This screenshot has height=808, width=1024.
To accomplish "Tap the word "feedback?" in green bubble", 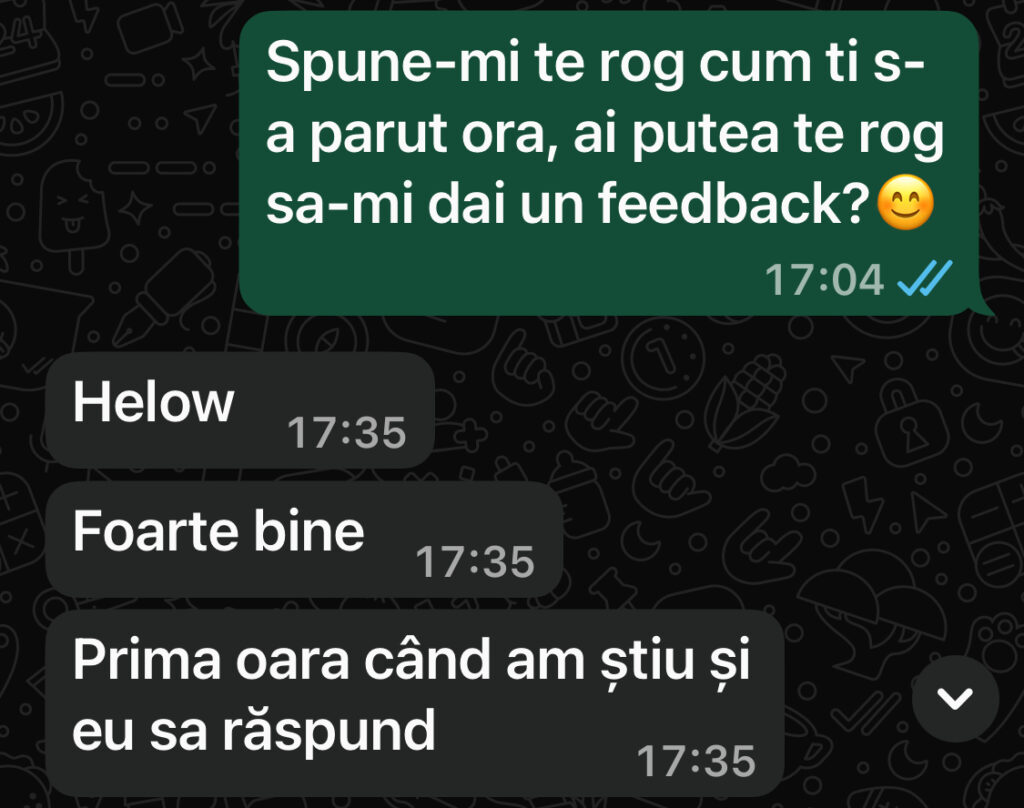I will 733,203.
